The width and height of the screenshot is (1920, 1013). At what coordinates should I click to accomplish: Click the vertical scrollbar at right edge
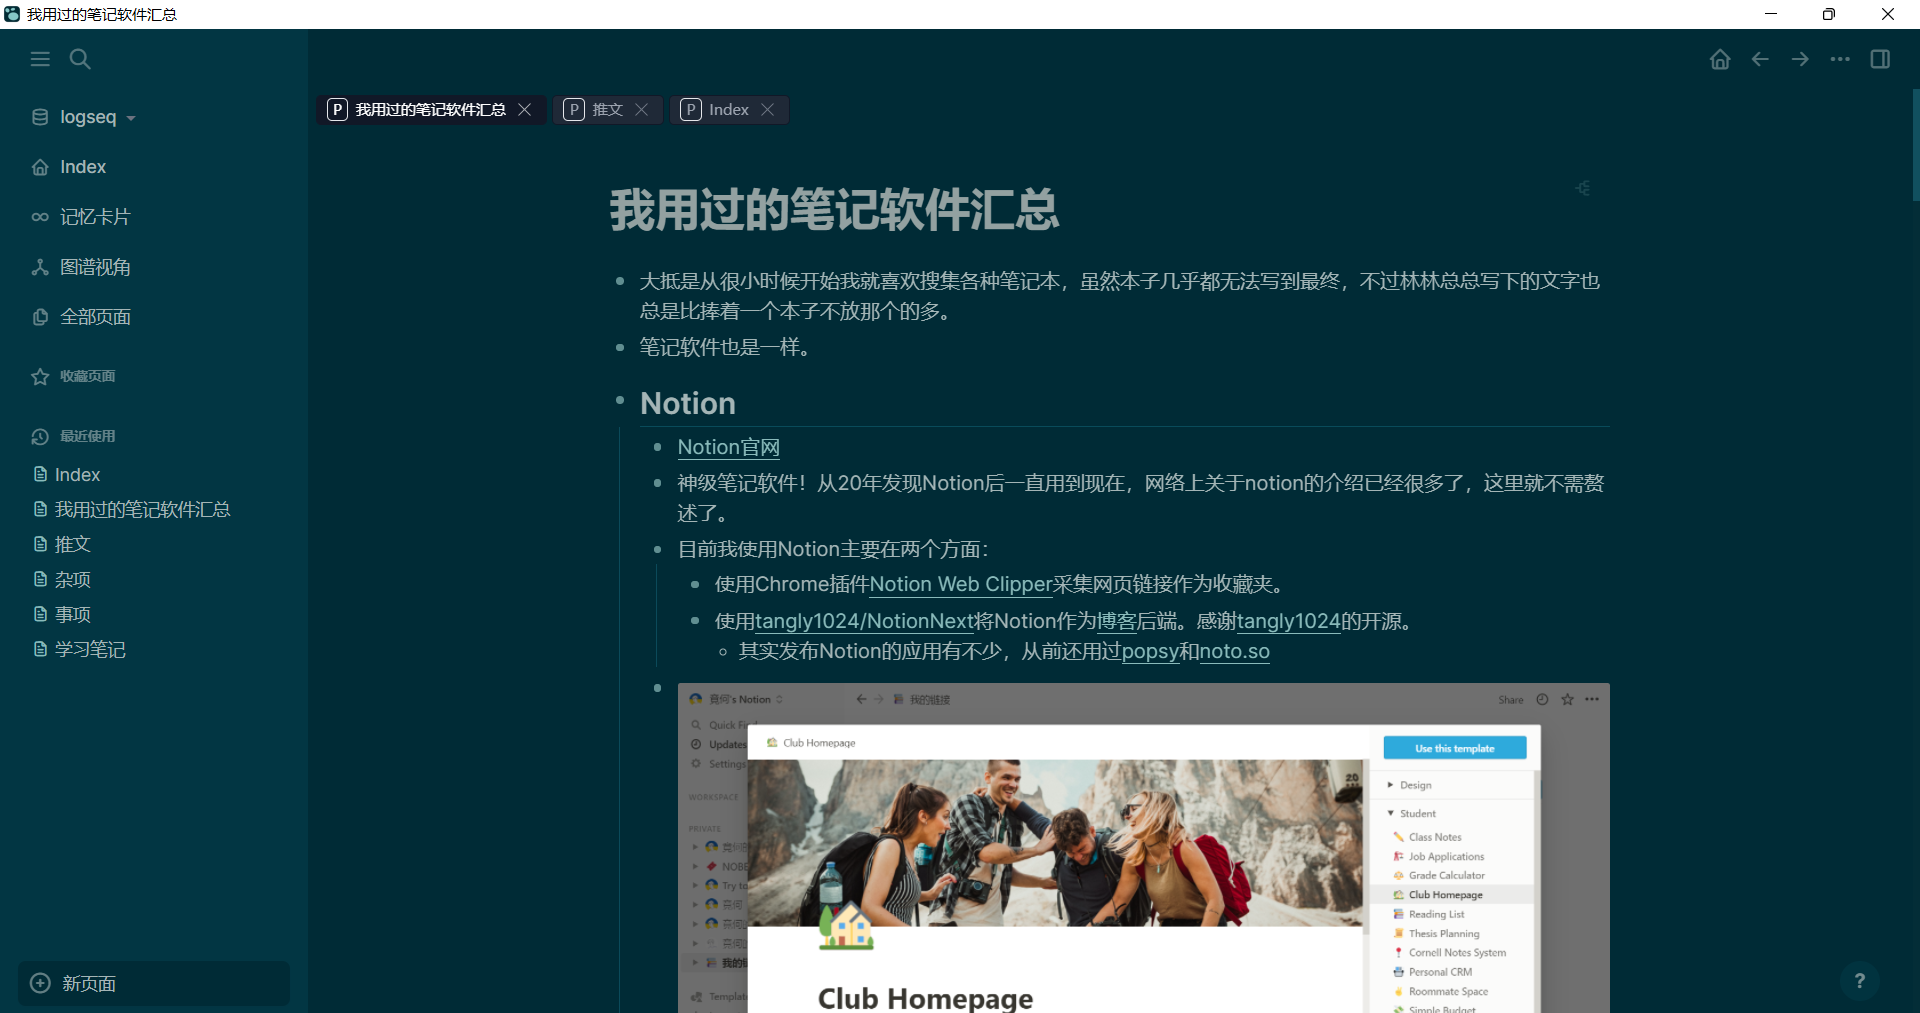pos(1915,145)
